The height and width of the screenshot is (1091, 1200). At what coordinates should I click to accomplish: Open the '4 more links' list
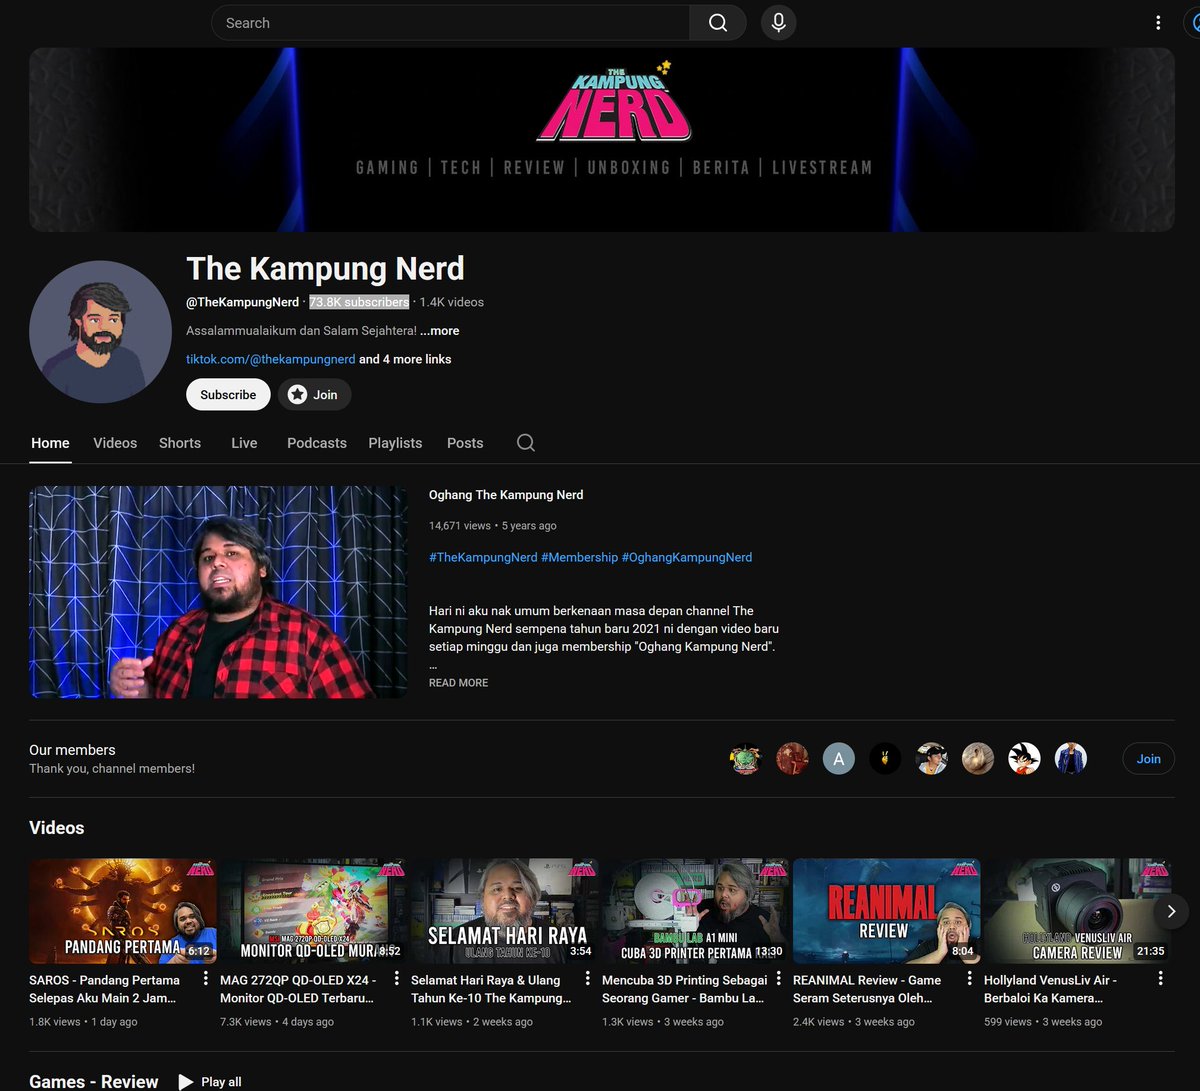(x=405, y=359)
